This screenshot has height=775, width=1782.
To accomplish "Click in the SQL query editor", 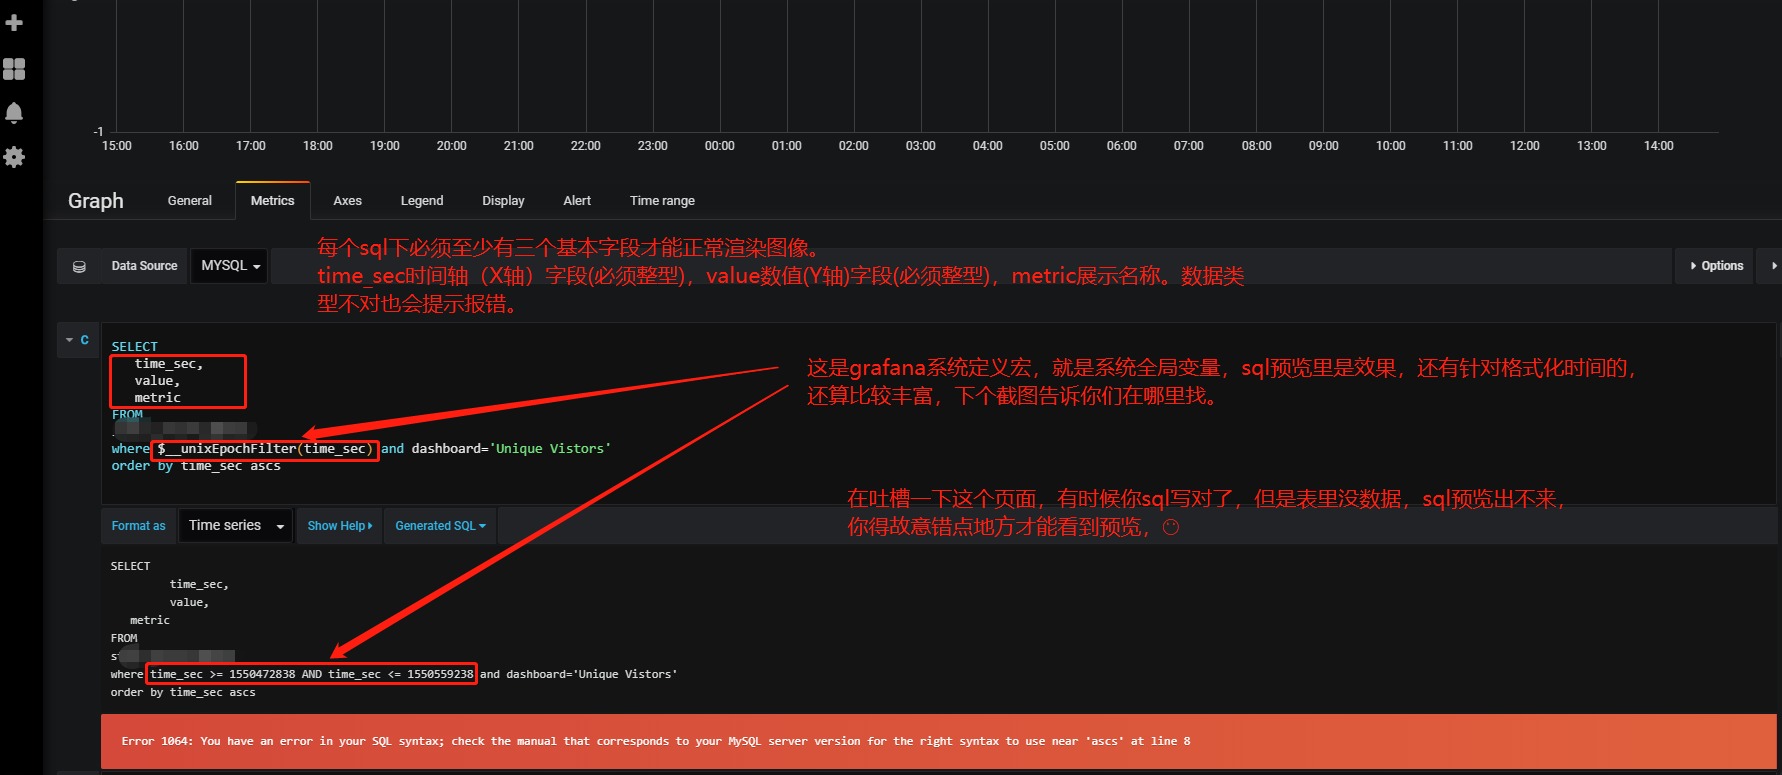I will click(938, 412).
